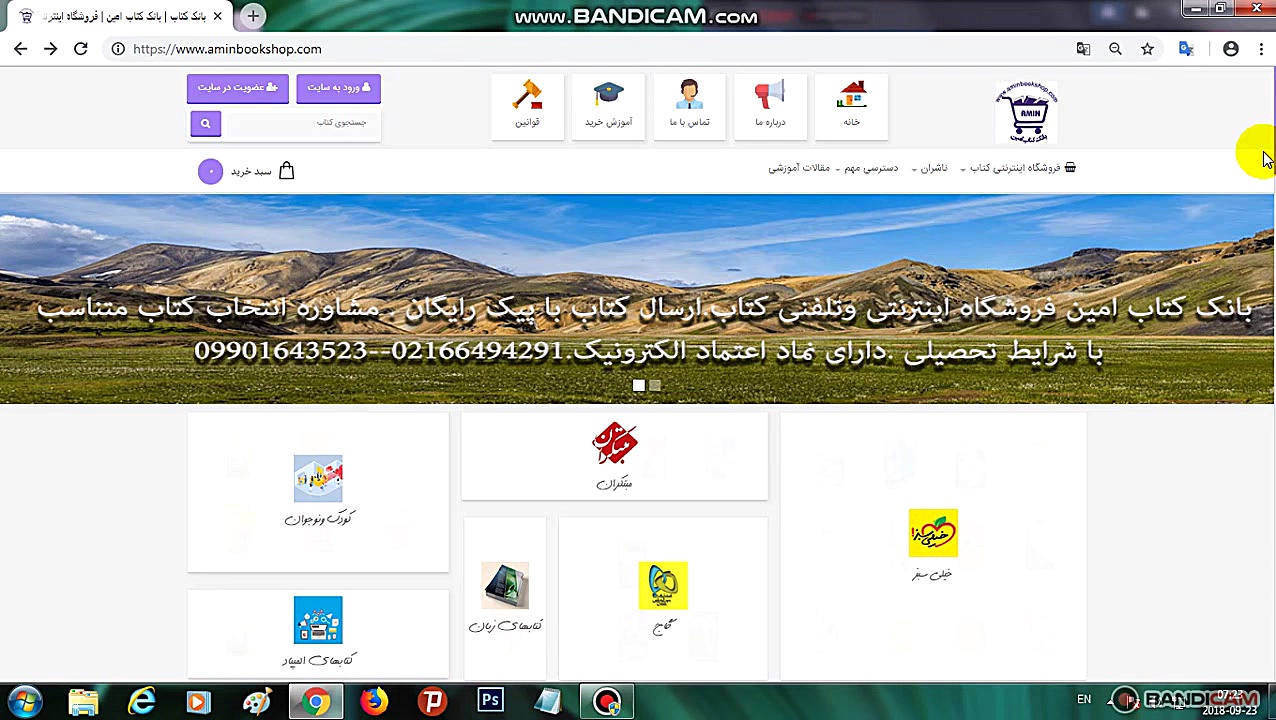Open the Chrome profile avatar icon
This screenshot has width=1276, height=720.
1231,49
